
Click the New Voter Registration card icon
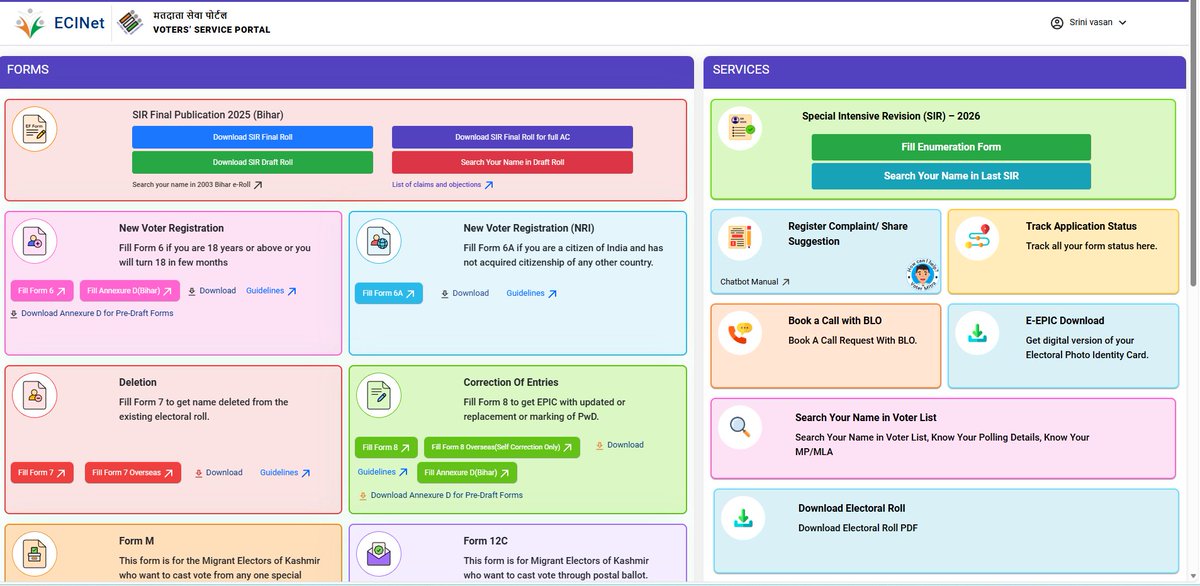pyautogui.click(x=34, y=241)
